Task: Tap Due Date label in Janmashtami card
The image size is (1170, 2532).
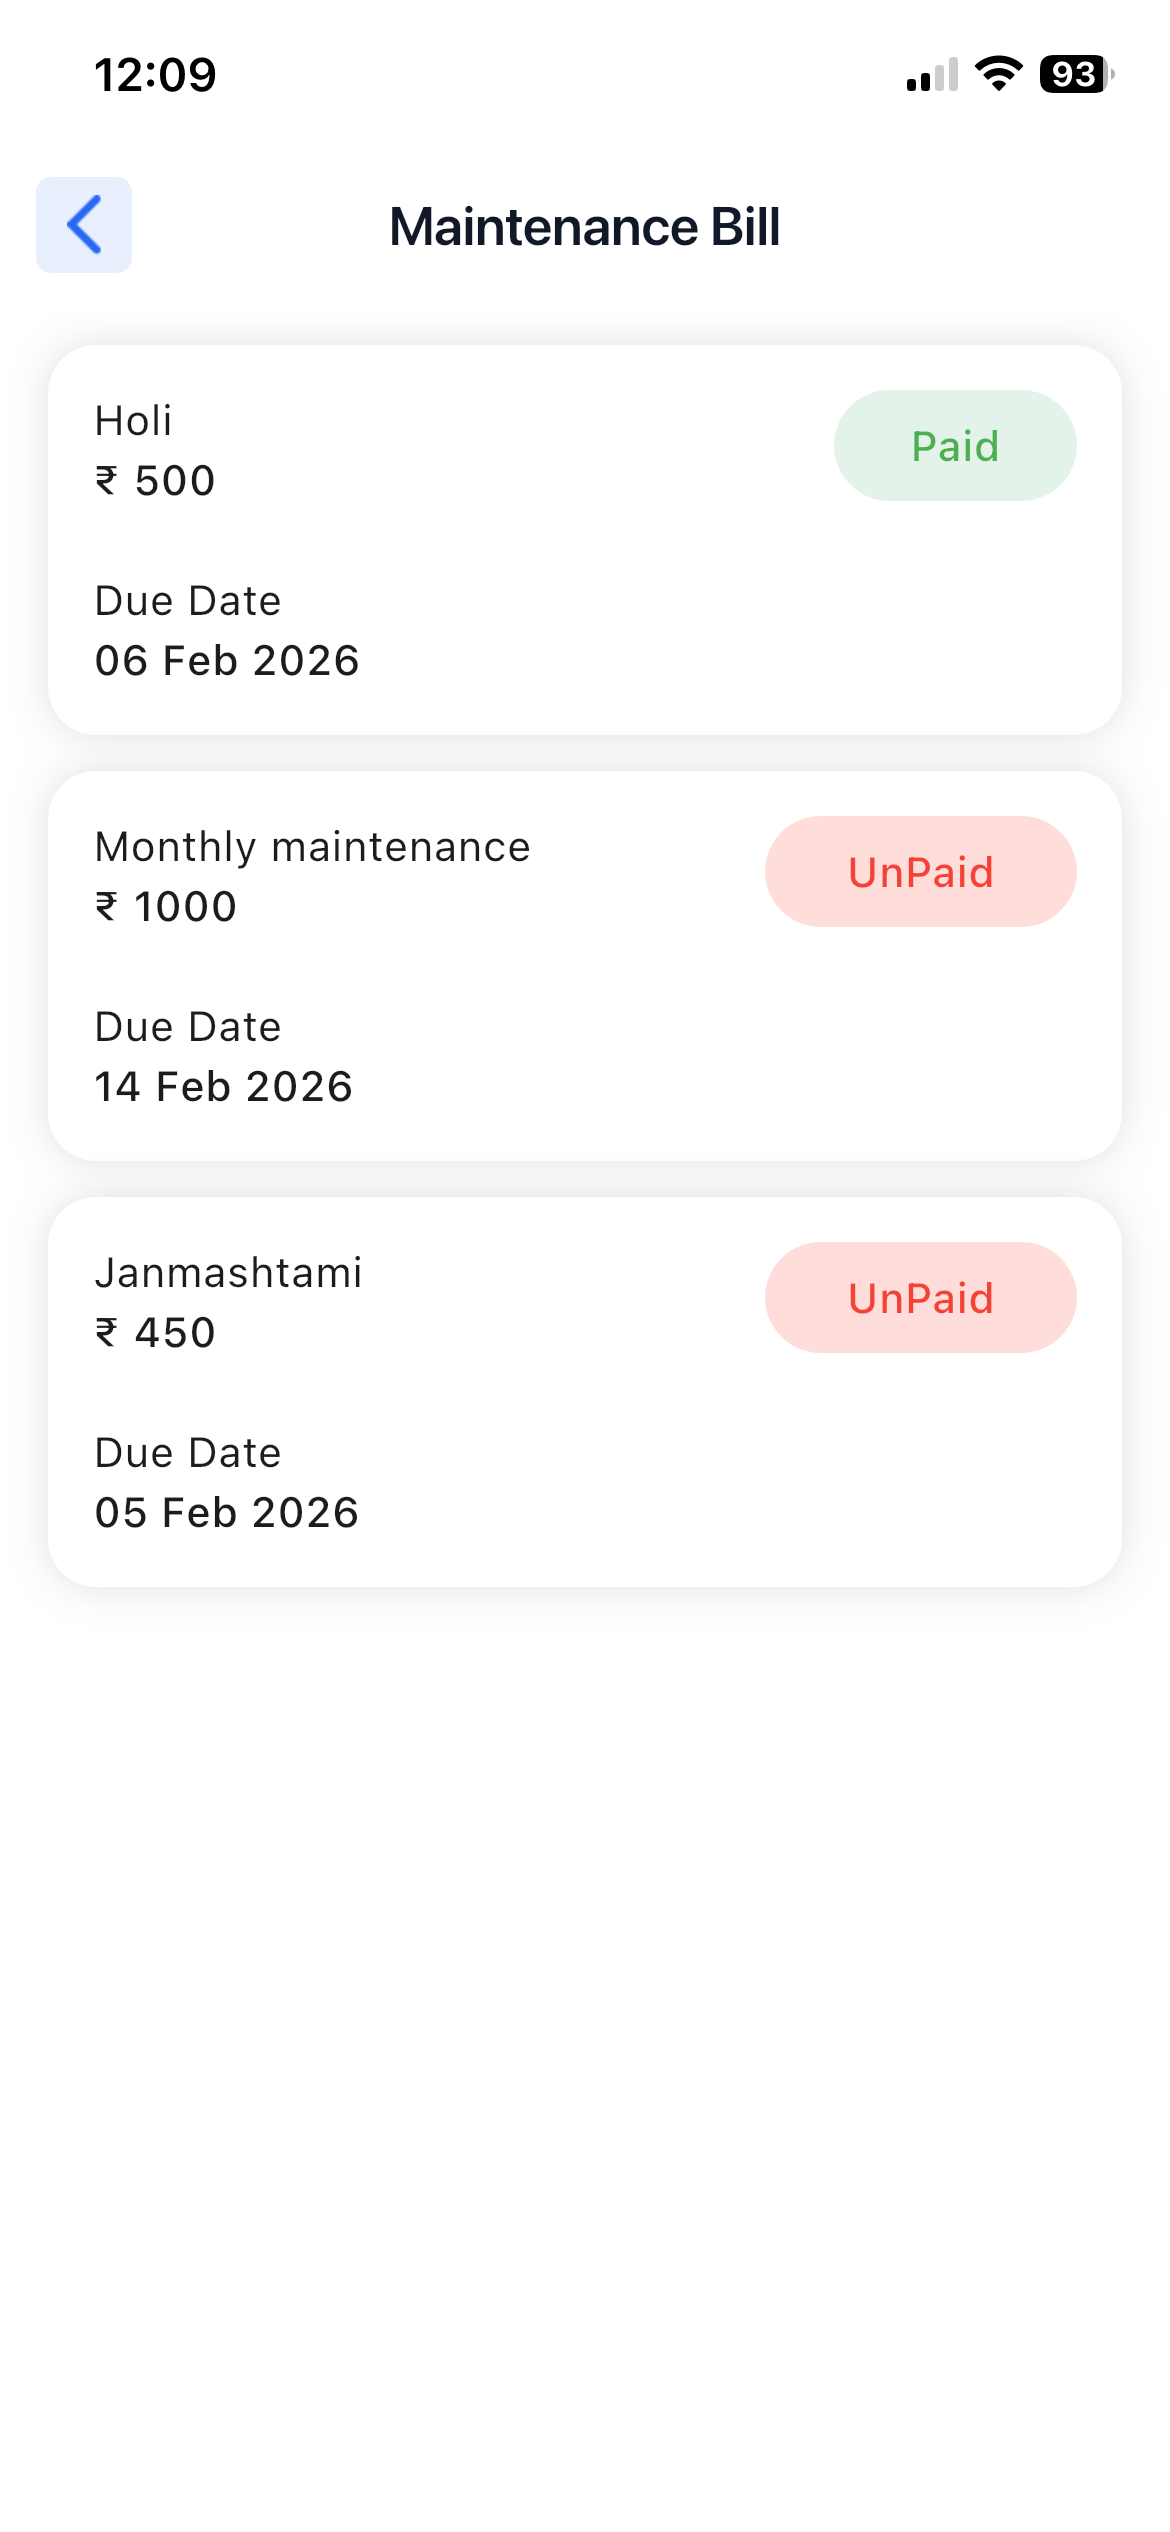Action: [188, 1453]
